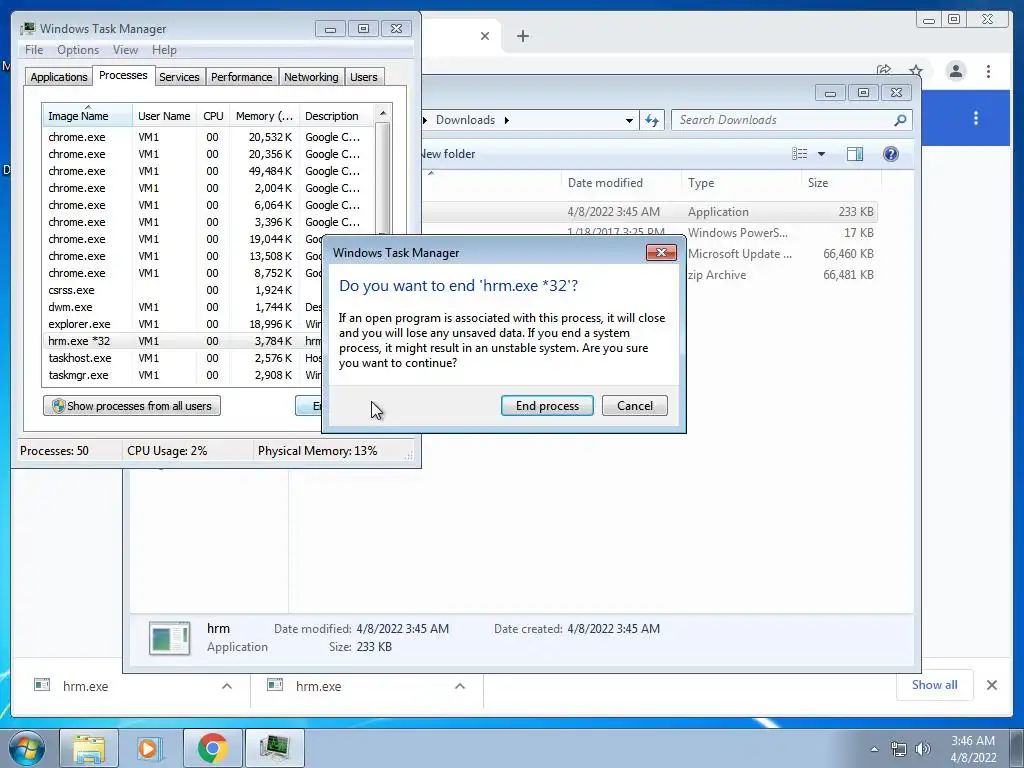Close the Chrome downloads bar
The image size is (1024, 768).
coord(991,685)
